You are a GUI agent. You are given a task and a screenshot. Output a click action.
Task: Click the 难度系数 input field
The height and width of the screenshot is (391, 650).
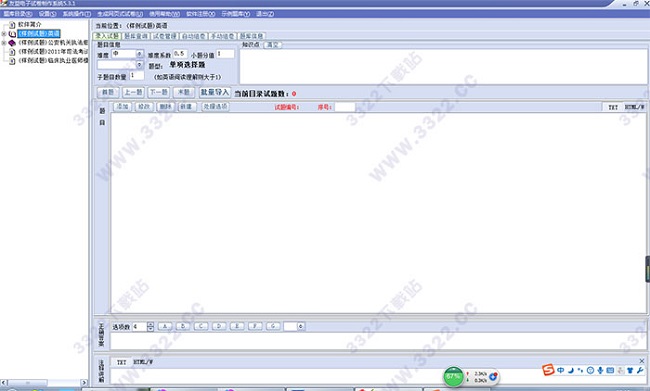(x=180, y=54)
